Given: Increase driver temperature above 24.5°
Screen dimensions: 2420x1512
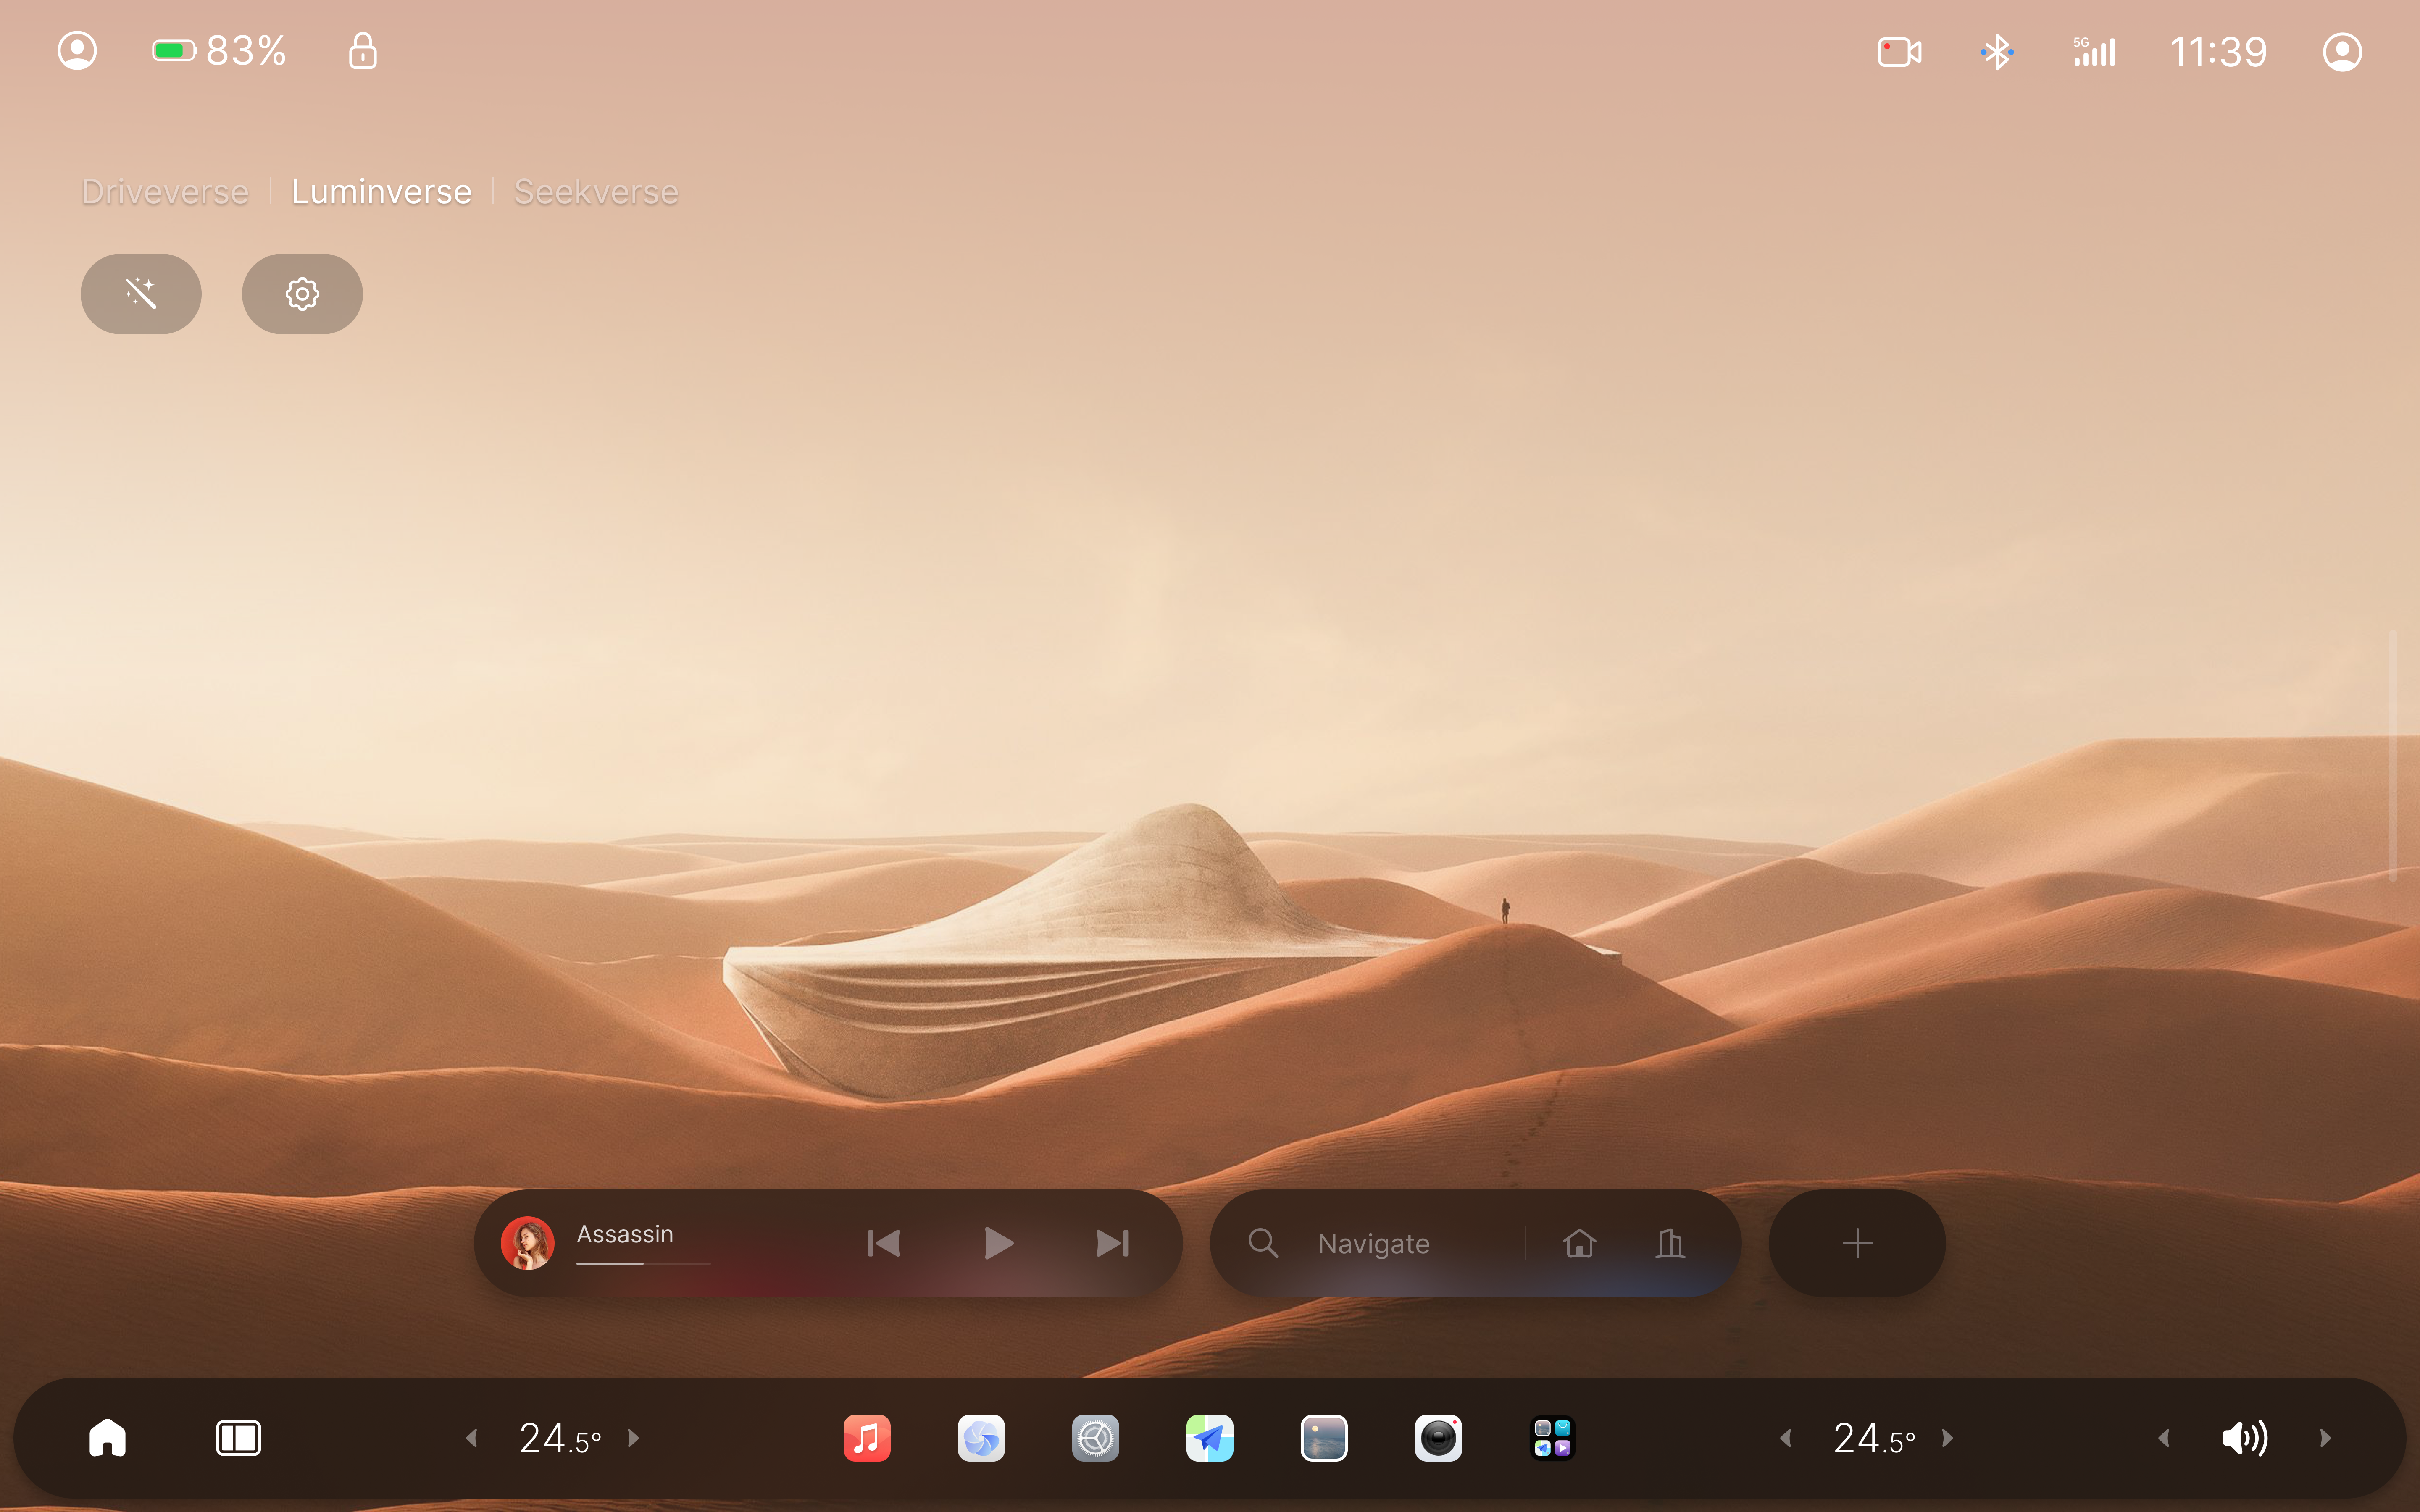Looking at the screenshot, I should click(634, 1438).
